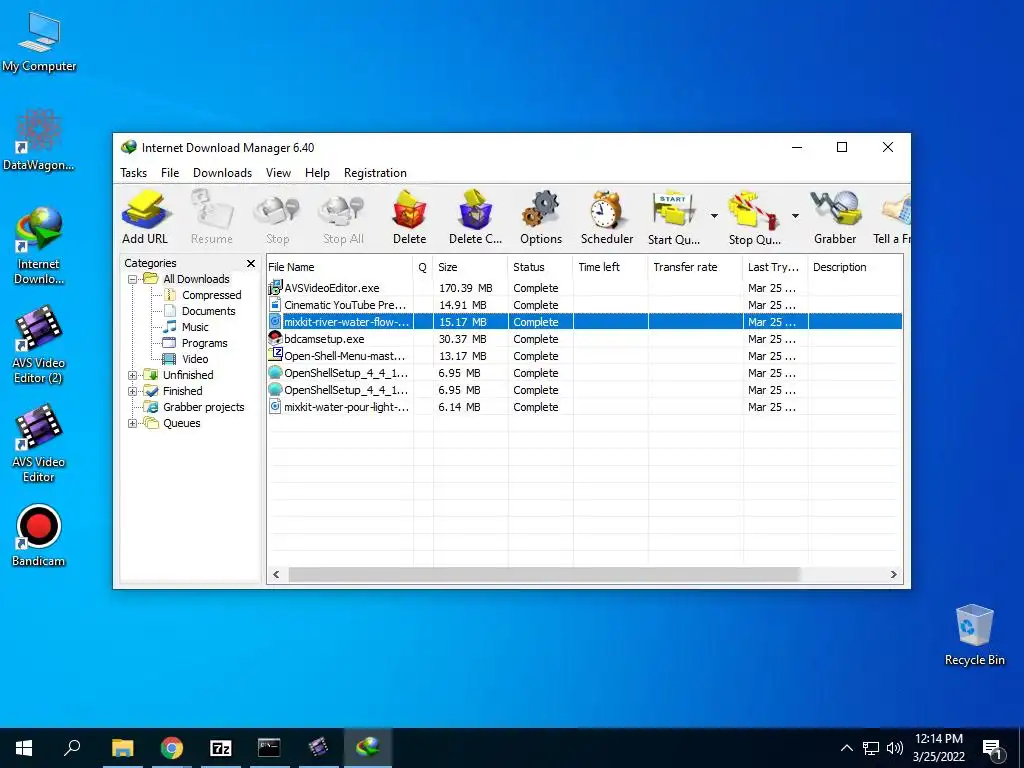Screen dimensions: 1024x768
Task: Select Programs category in tree
Action: point(204,344)
